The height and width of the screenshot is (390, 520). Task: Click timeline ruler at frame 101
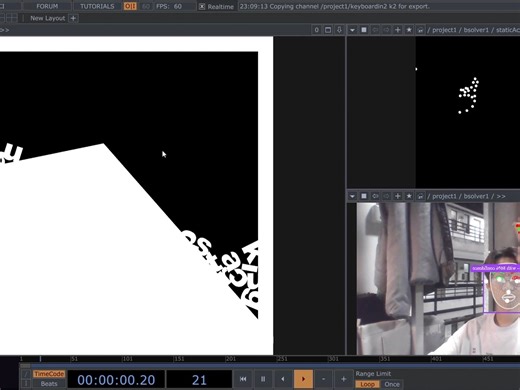click(x=127, y=359)
